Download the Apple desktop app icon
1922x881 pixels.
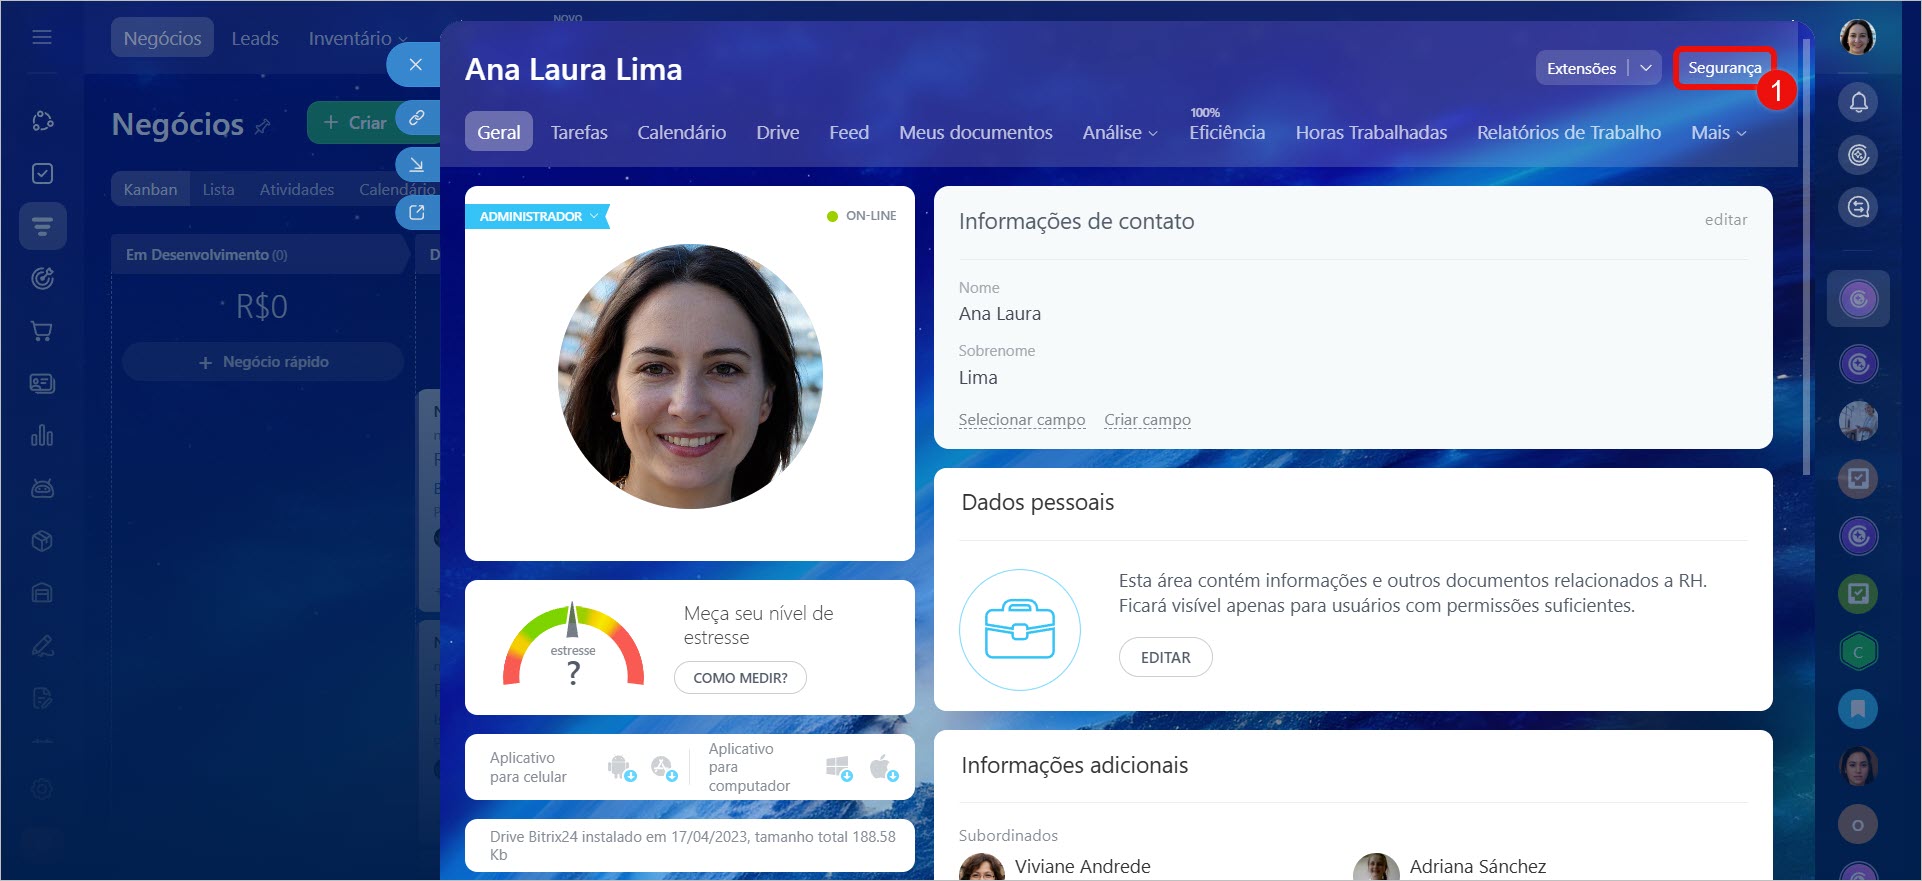point(882,767)
